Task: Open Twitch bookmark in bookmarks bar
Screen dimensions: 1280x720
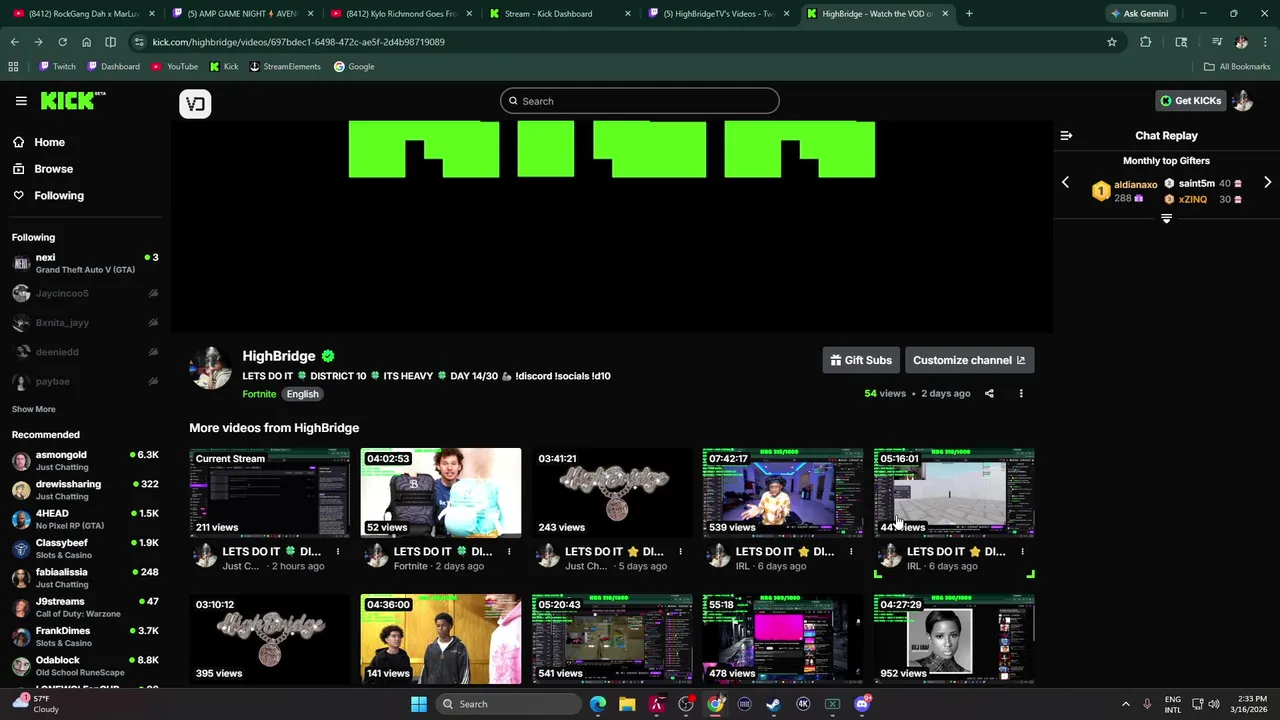Action: coord(57,67)
